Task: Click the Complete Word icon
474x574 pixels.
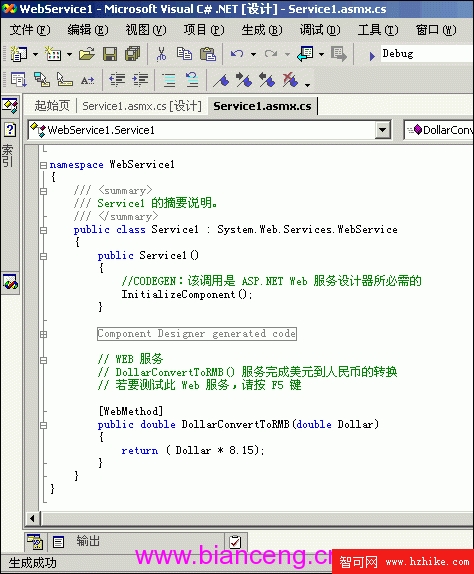Action: pos(87,80)
